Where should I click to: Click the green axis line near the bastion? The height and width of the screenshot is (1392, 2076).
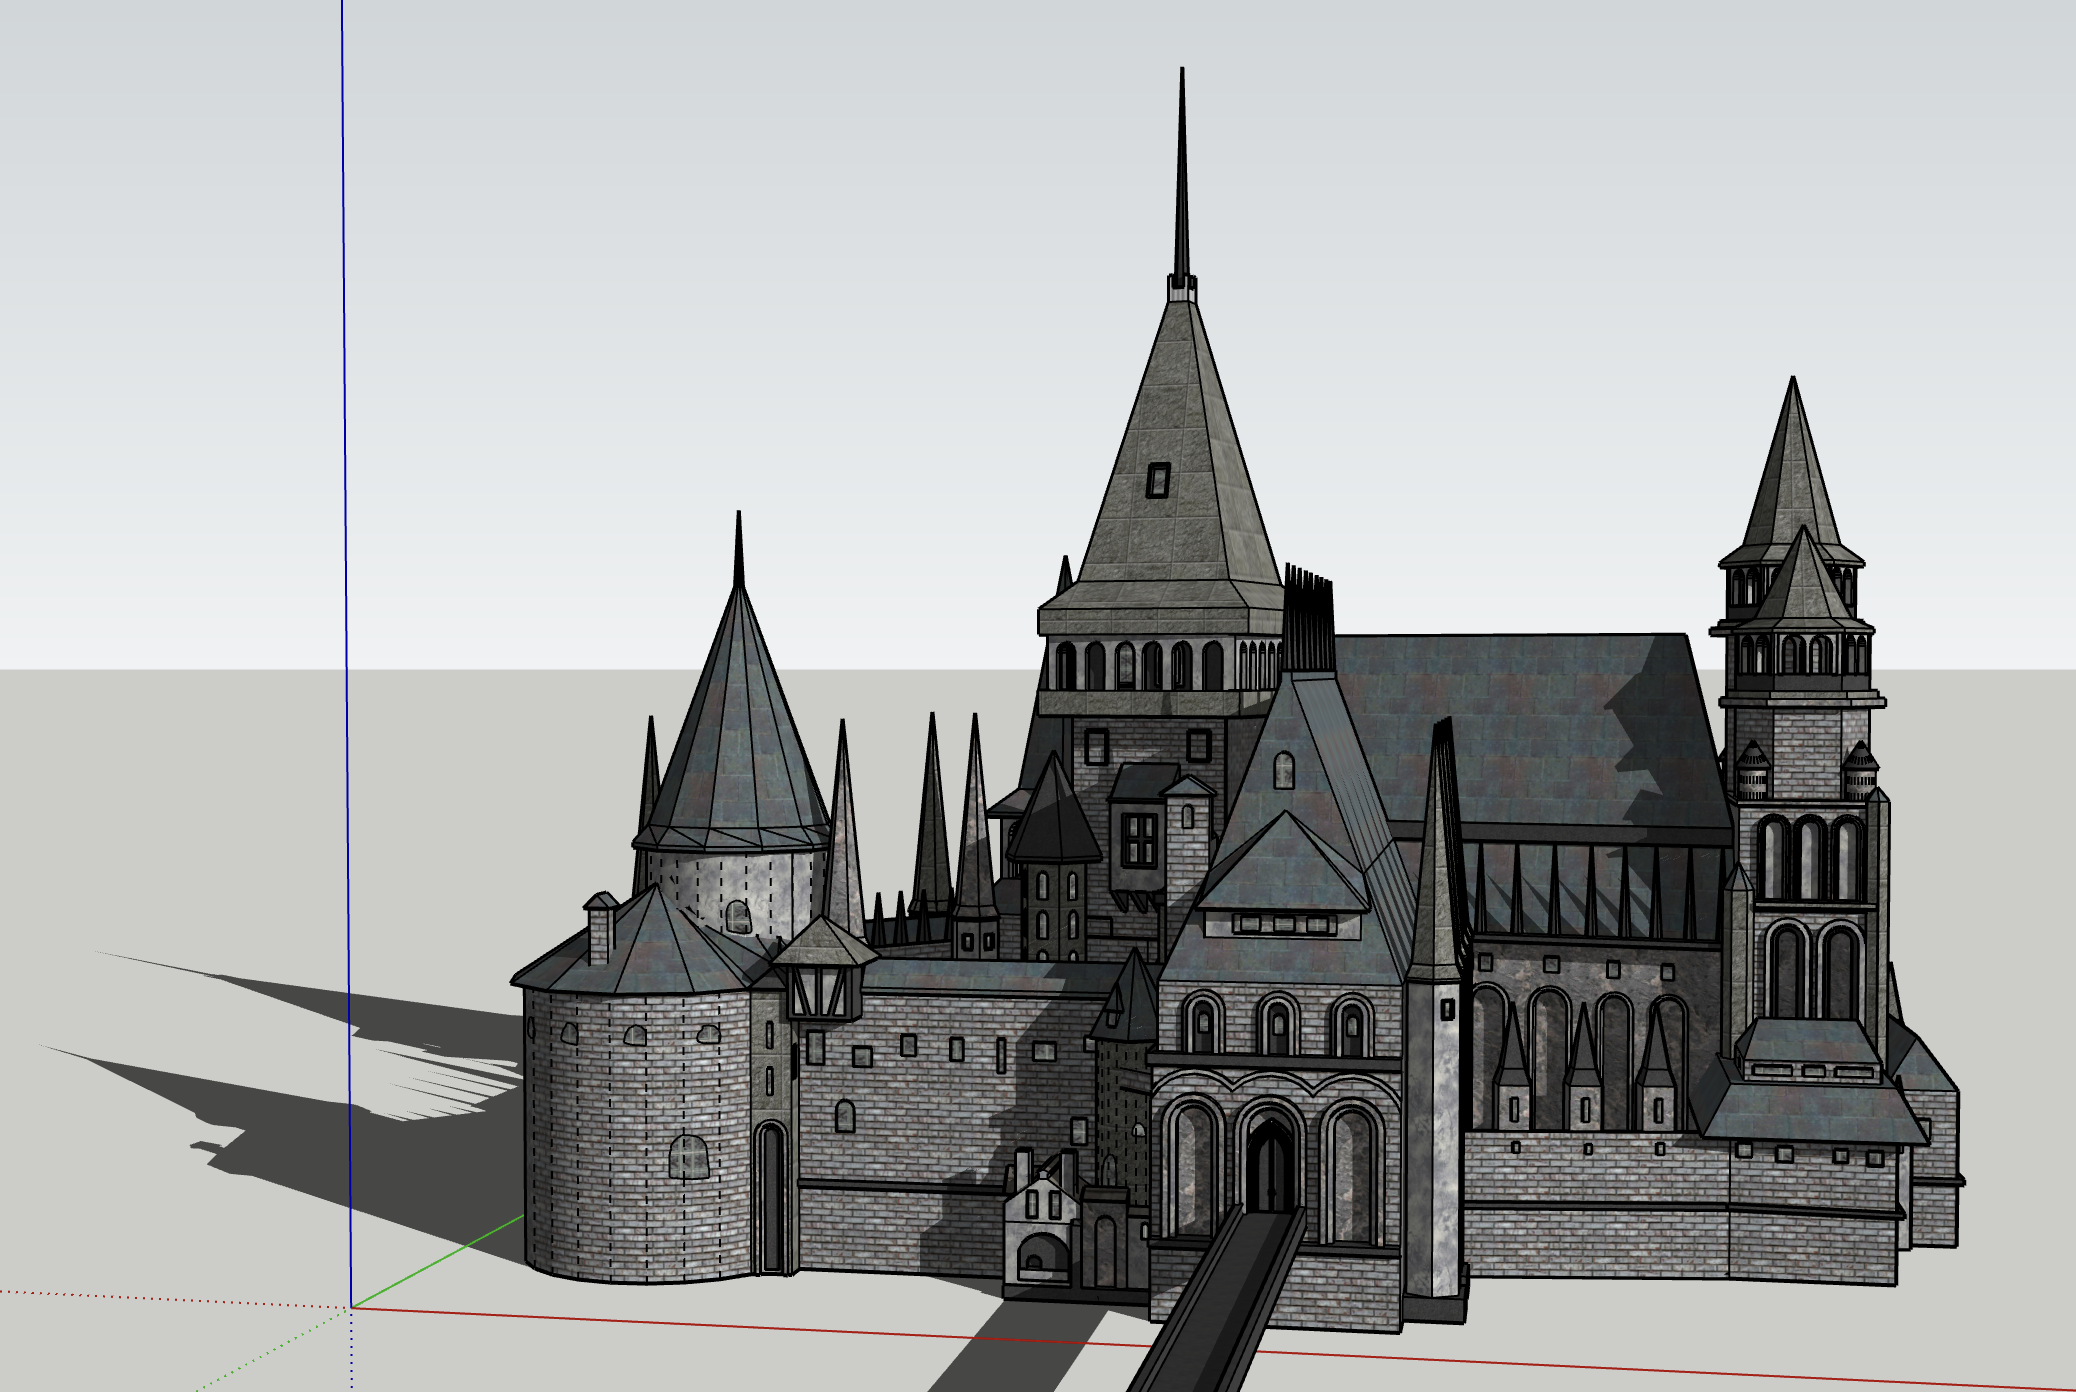[x=437, y=1262]
